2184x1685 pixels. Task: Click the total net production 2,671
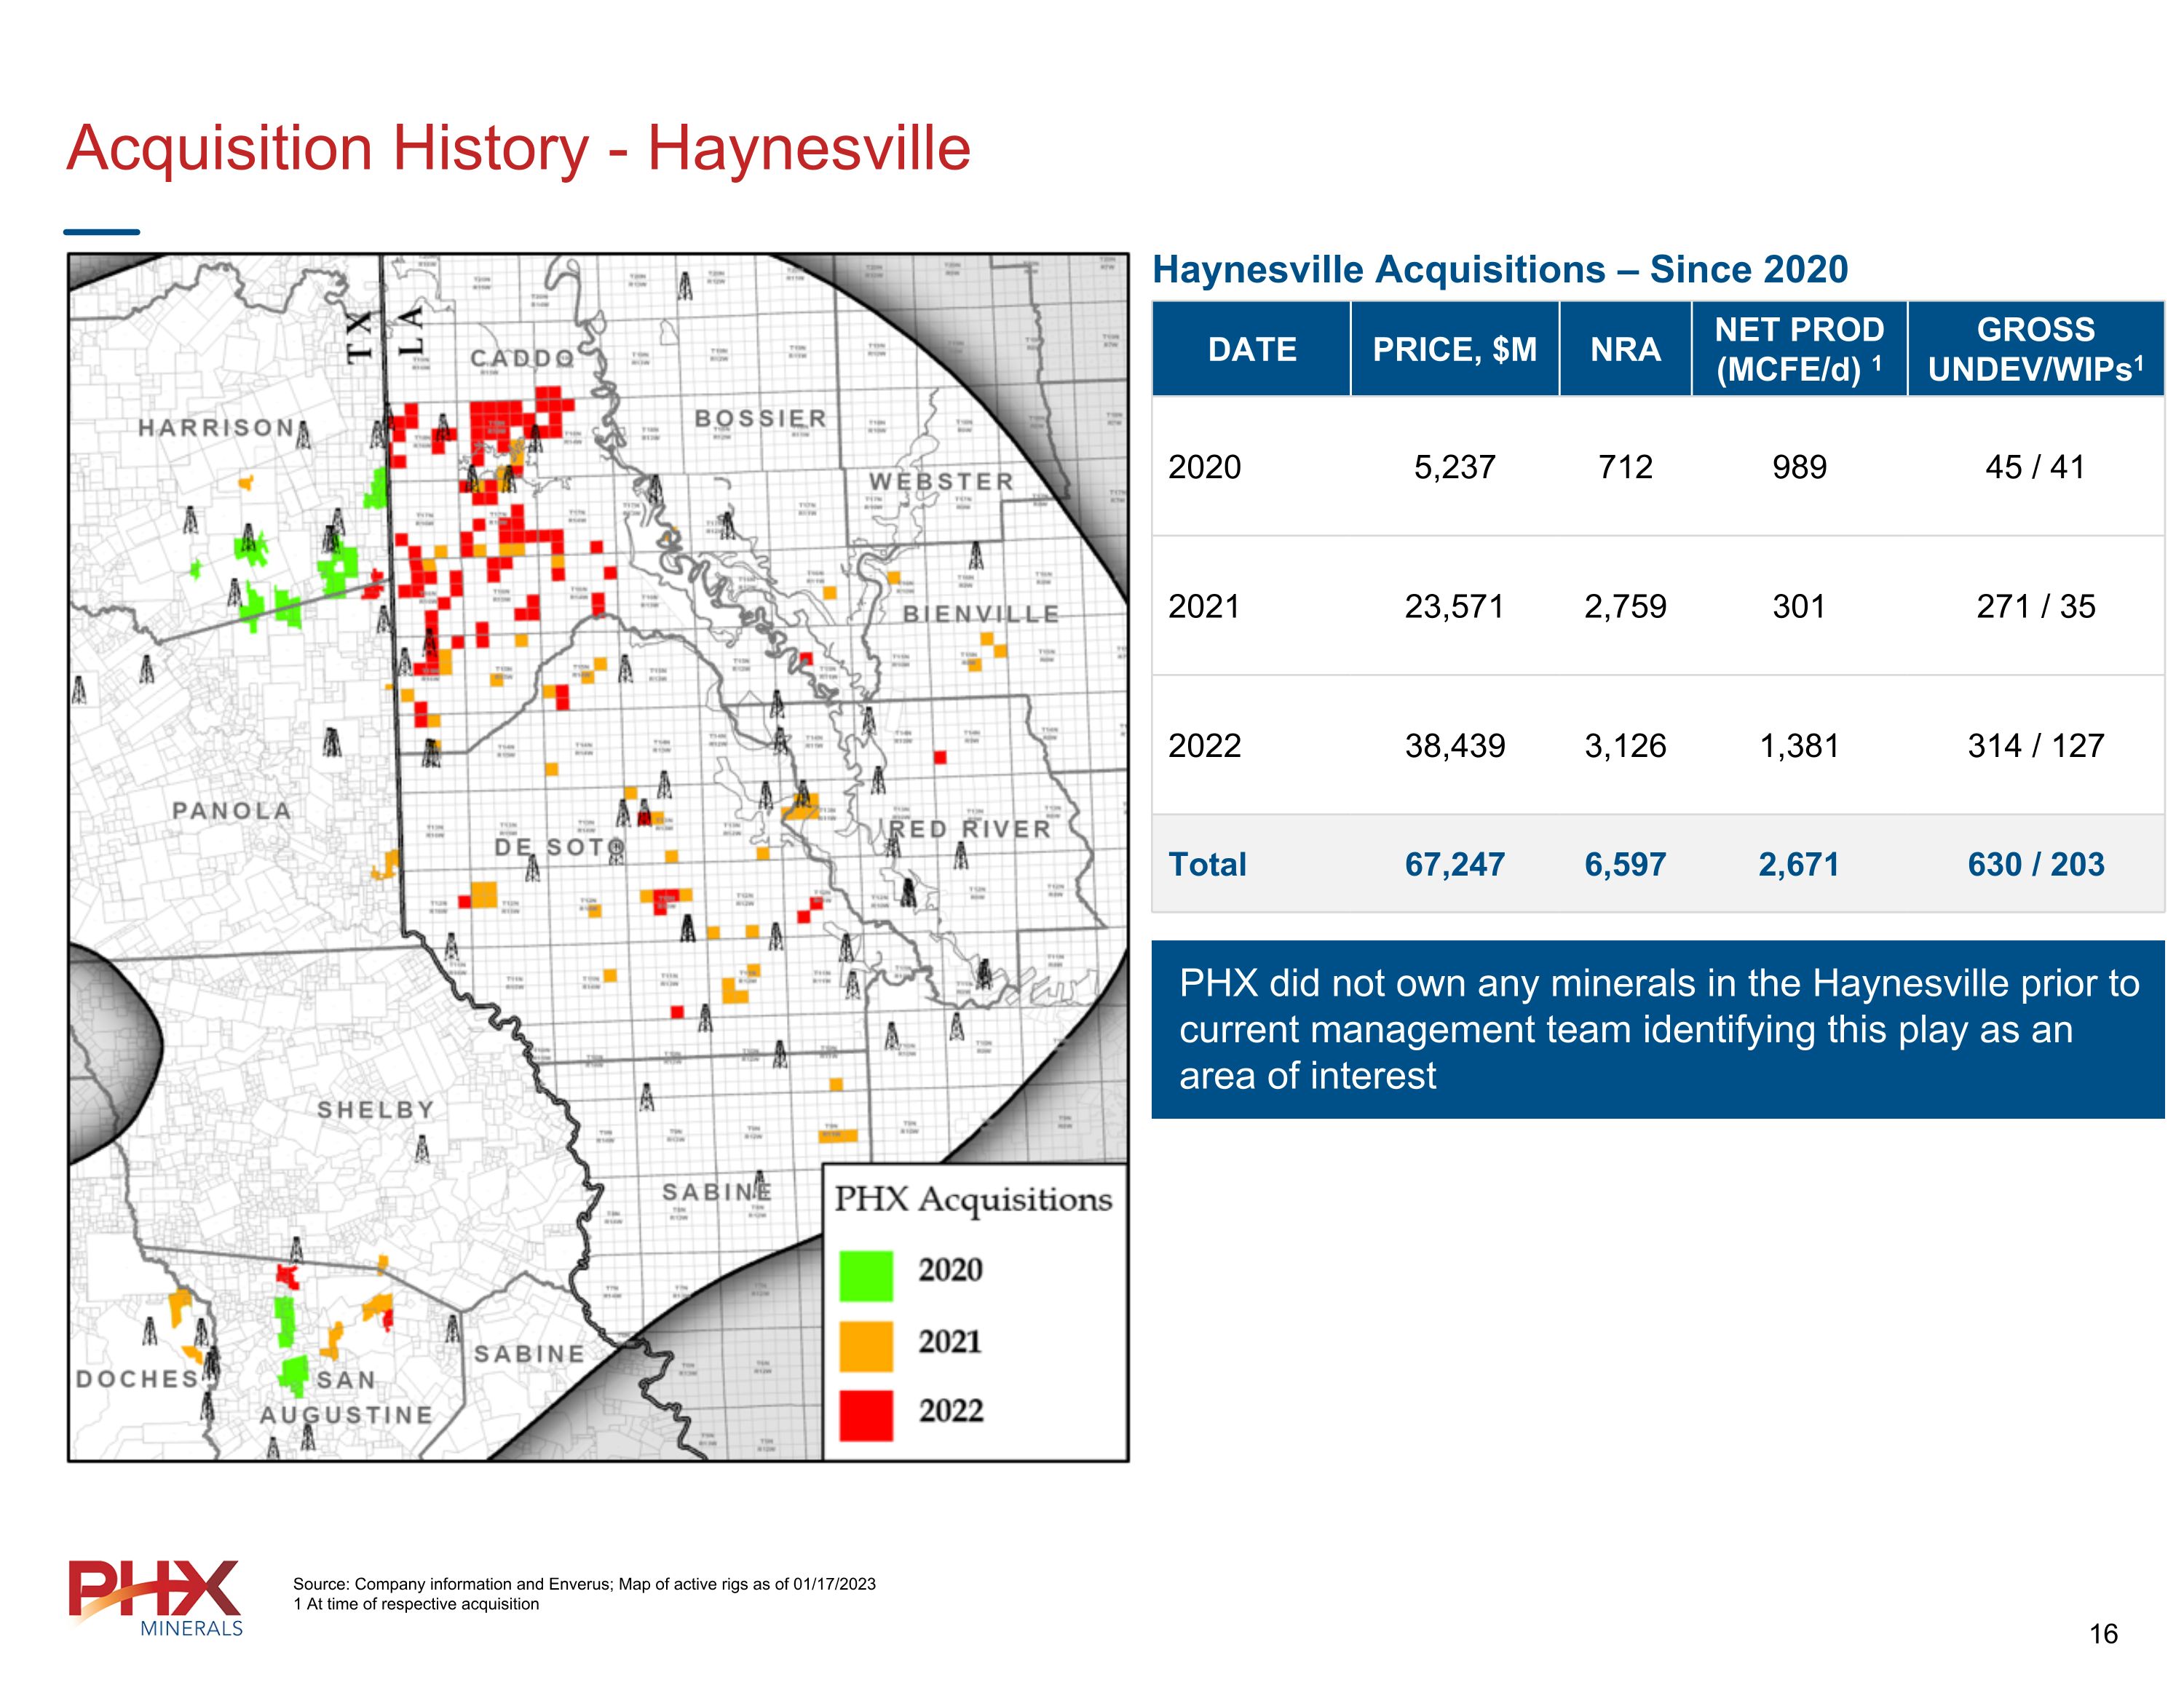(1799, 864)
